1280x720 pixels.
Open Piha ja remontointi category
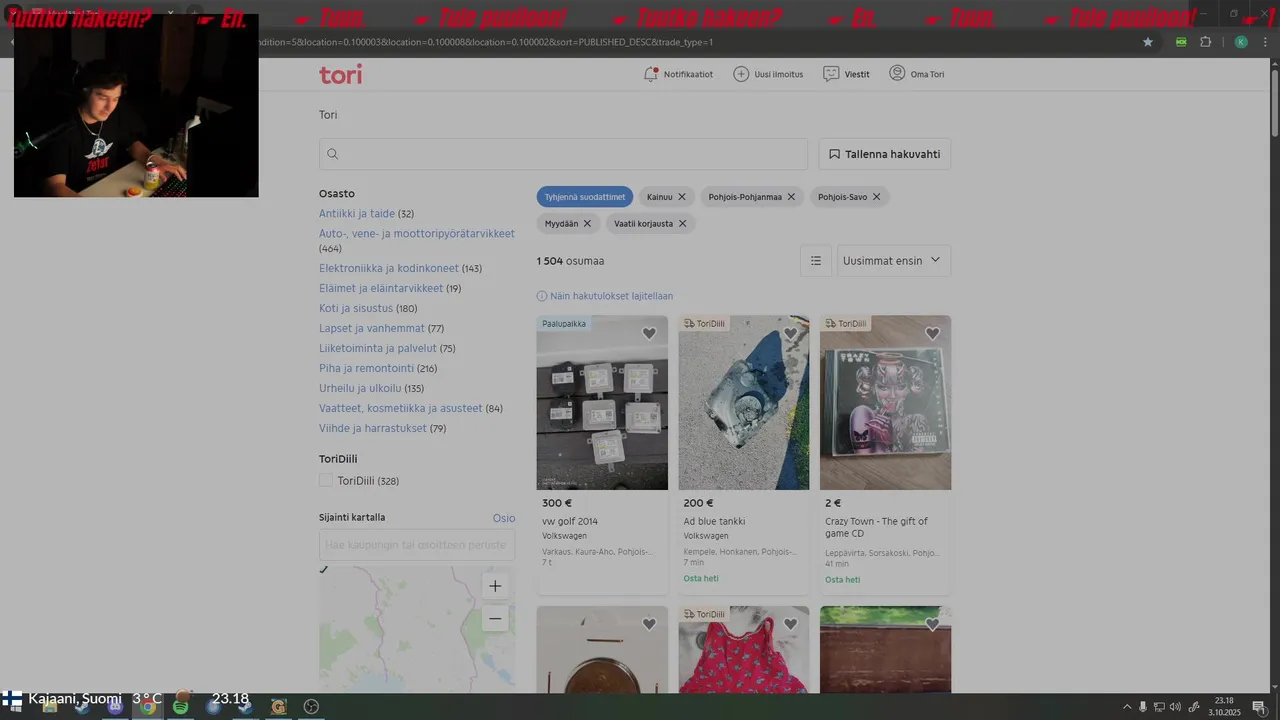tap(366, 368)
